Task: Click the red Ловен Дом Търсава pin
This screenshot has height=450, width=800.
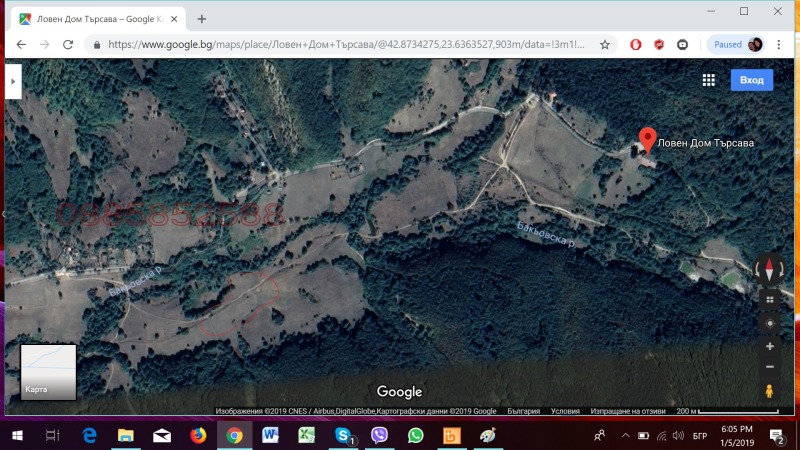Action: (647, 139)
